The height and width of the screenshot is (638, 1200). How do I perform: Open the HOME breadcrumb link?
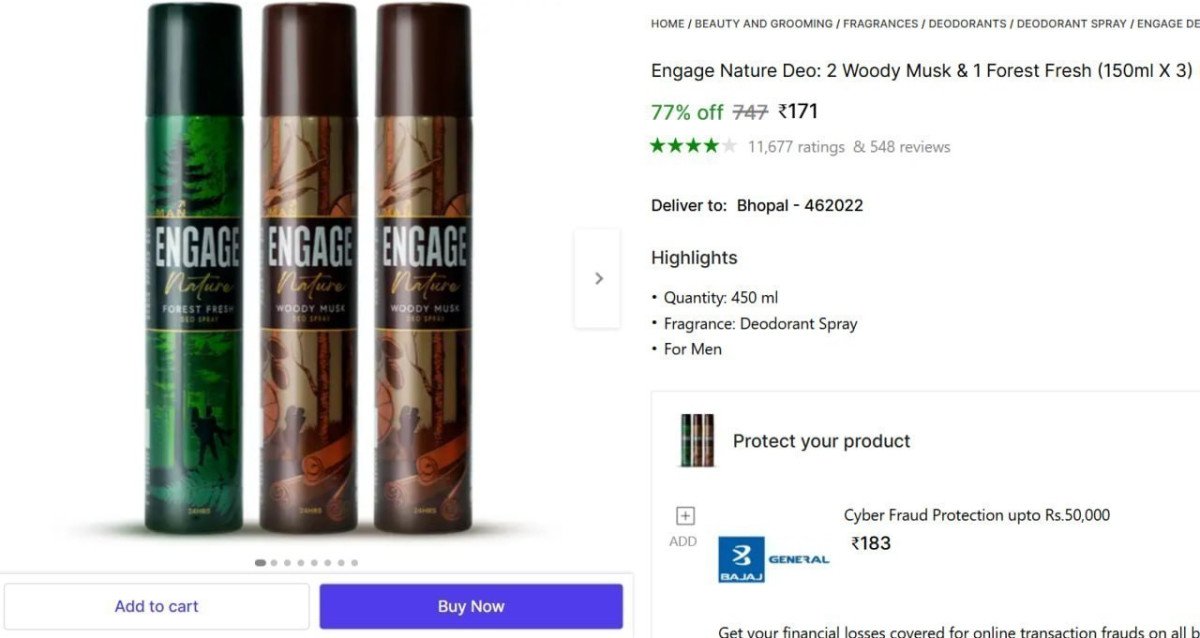[x=667, y=23]
